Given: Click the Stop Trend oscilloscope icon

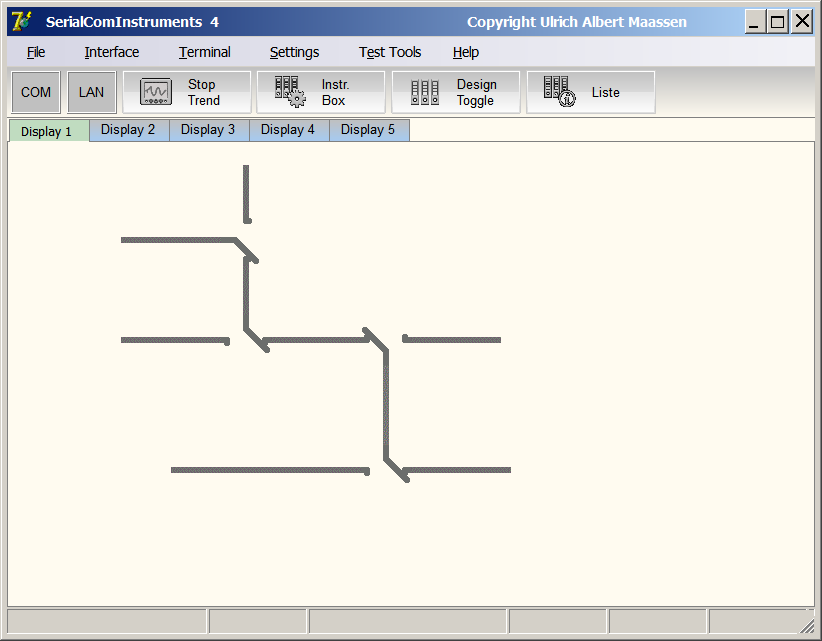Looking at the screenshot, I should [x=156, y=92].
